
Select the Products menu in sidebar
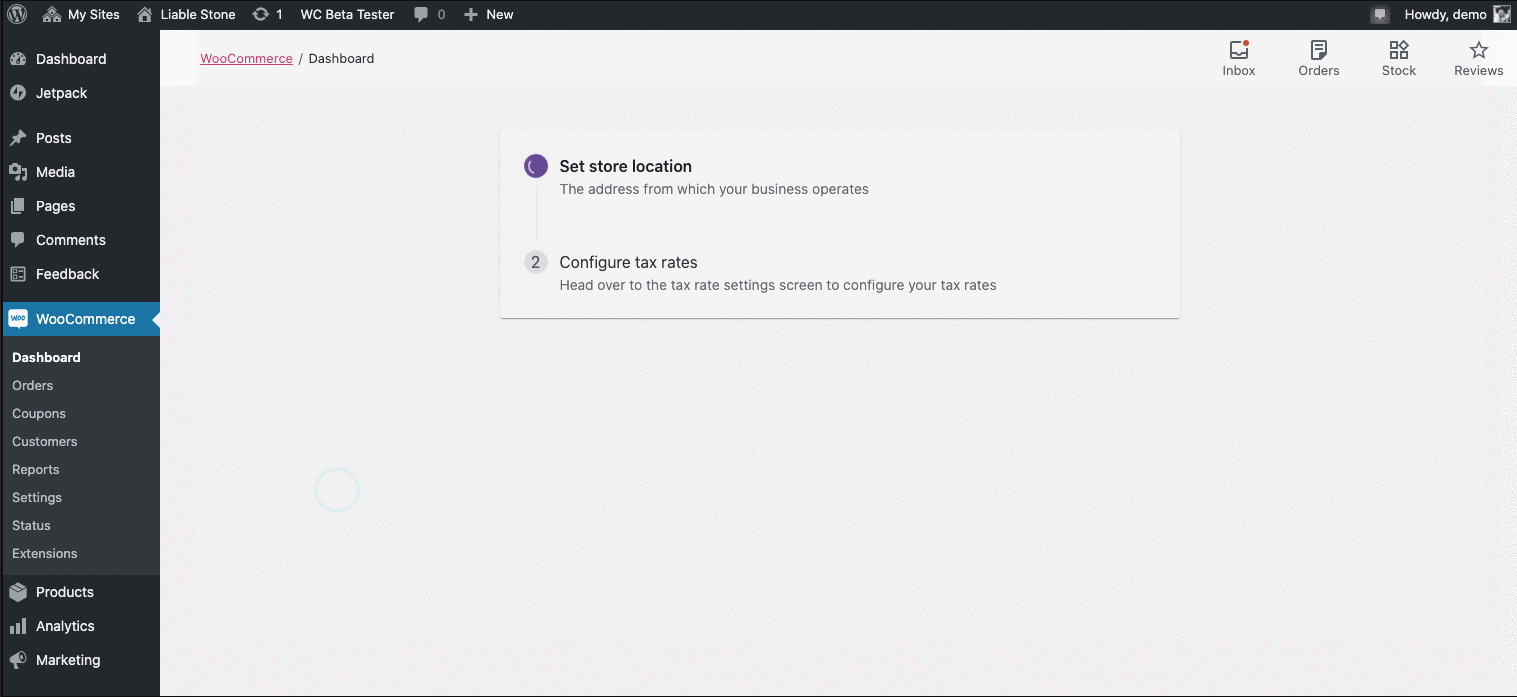point(64,591)
